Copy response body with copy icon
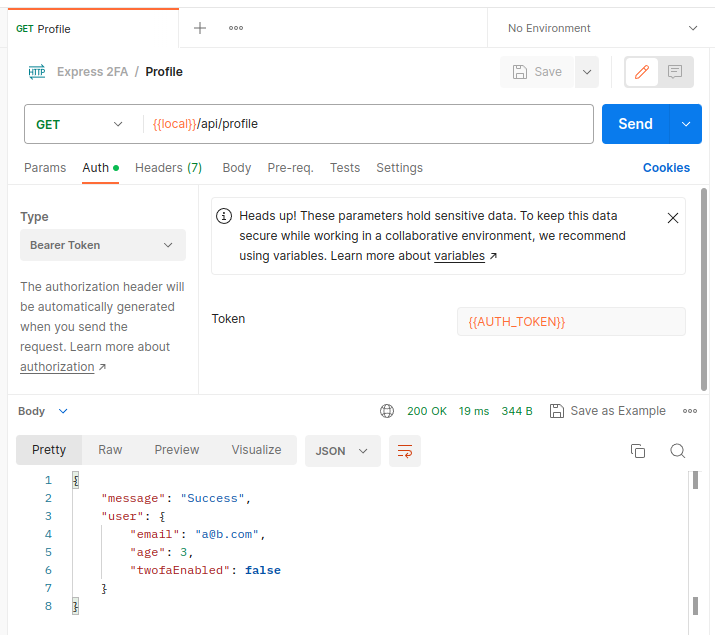 (x=637, y=451)
